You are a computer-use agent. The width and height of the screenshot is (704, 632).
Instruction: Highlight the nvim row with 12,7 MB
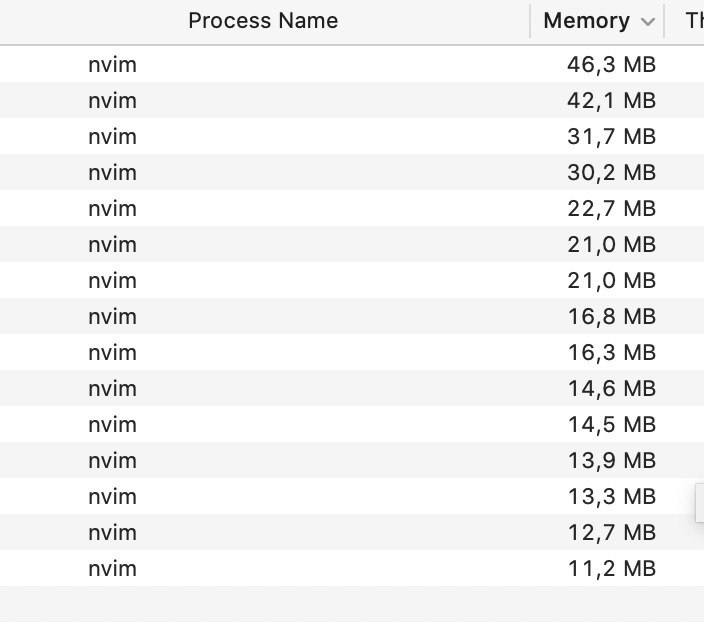coord(352,532)
